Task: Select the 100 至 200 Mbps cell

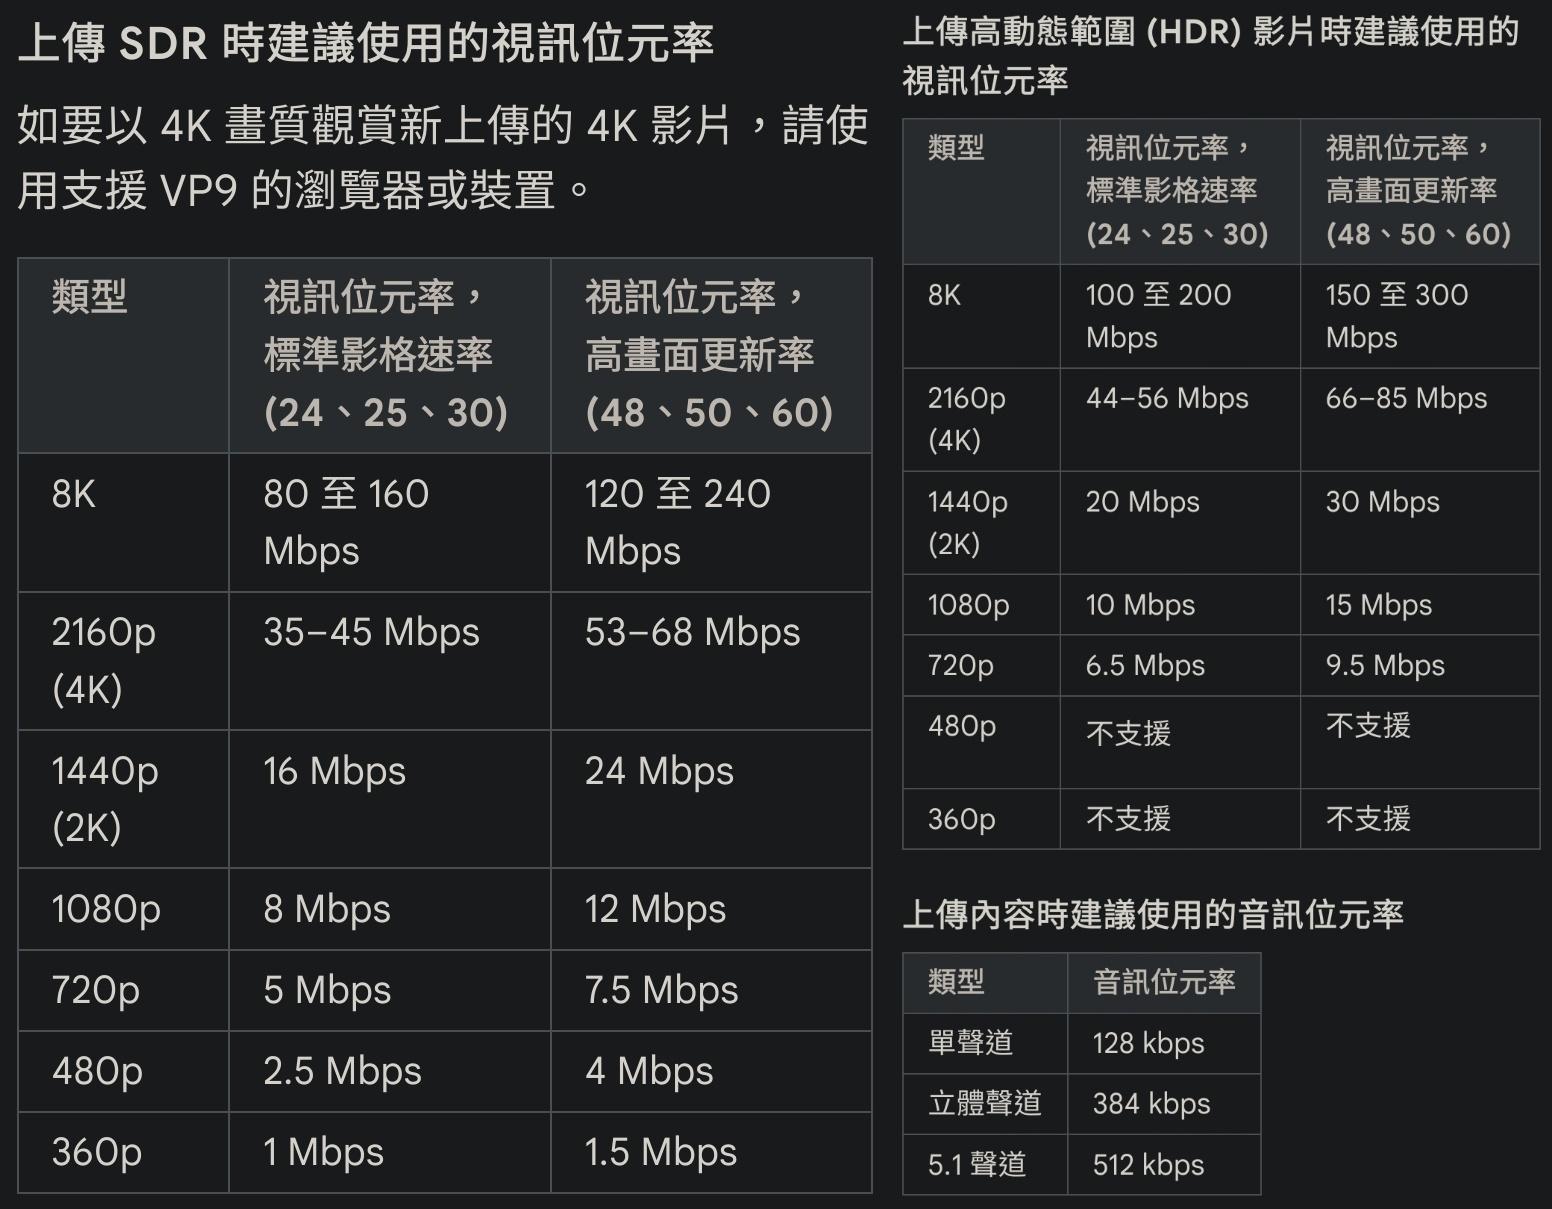Action: 1158,315
